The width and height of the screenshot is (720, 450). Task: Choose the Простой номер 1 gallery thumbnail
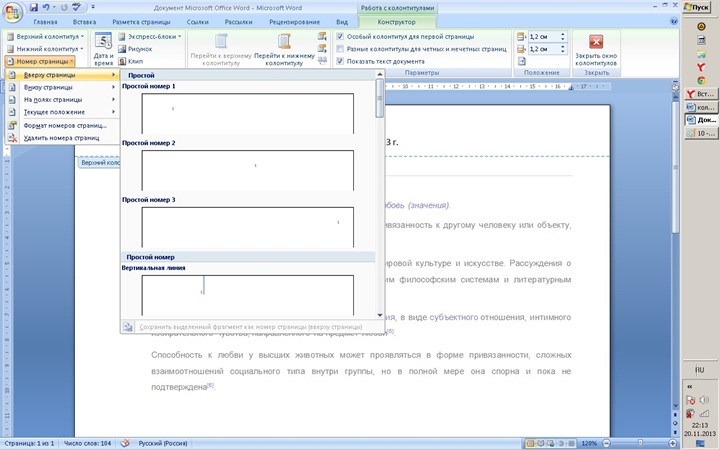(248, 113)
